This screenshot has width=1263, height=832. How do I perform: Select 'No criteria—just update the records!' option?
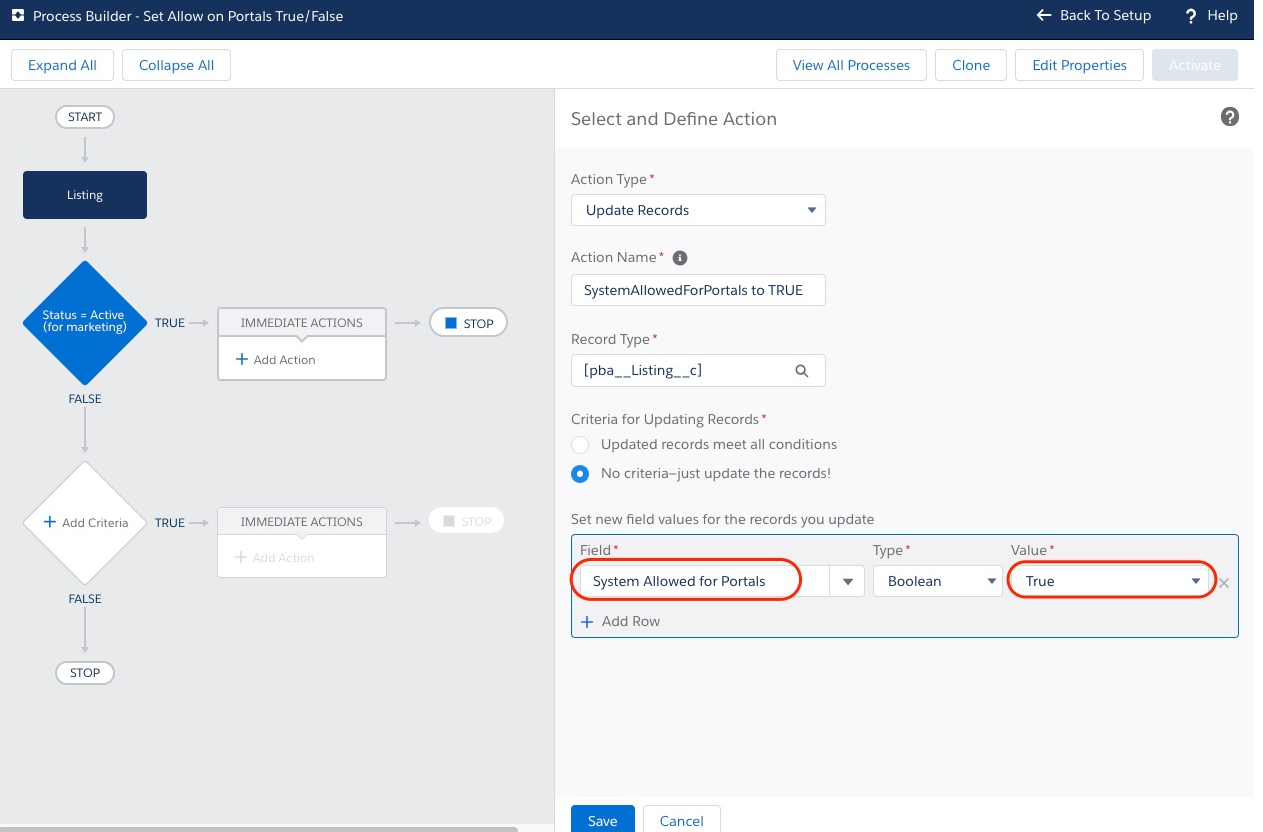pyautogui.click(x=580, y=473)
